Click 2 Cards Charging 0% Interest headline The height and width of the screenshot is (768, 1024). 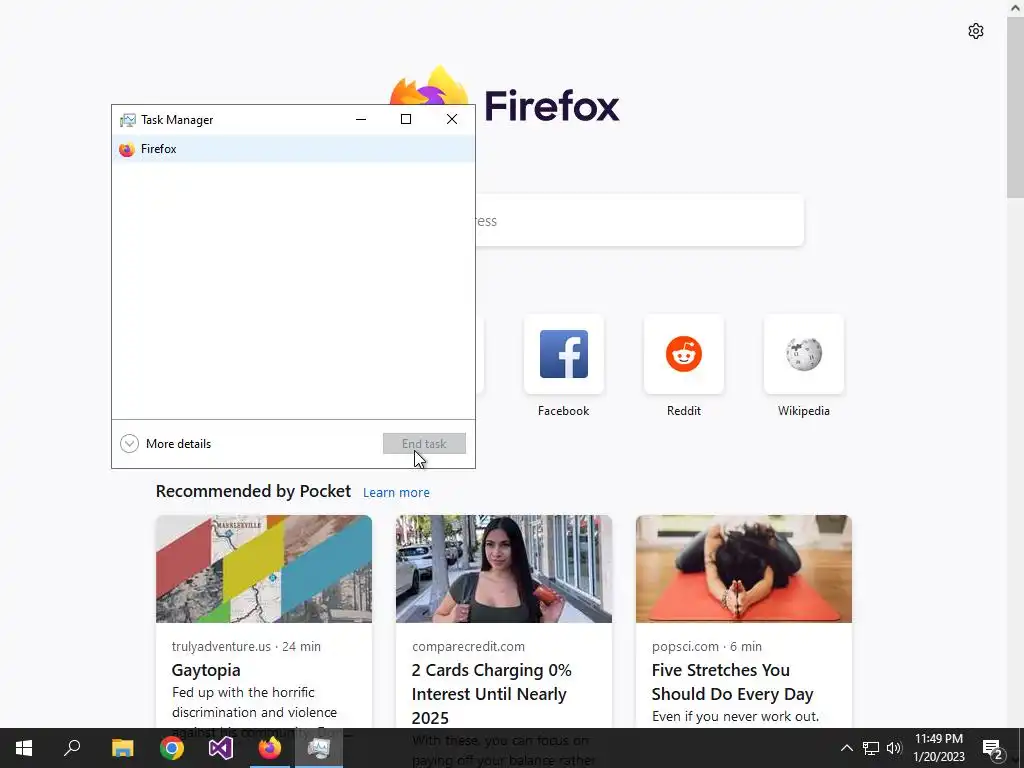[492, 694]
